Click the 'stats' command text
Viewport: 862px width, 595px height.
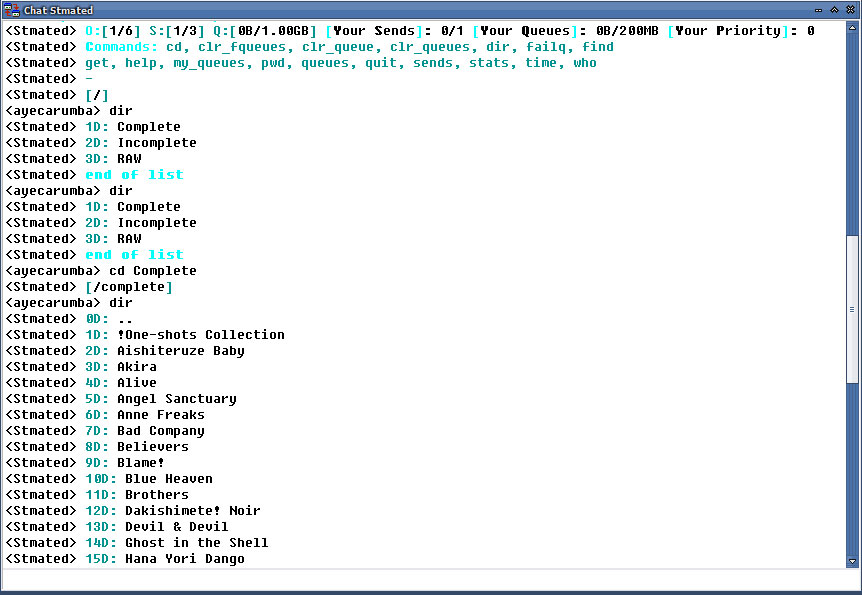pyautogui.click(x=489, y=63)
